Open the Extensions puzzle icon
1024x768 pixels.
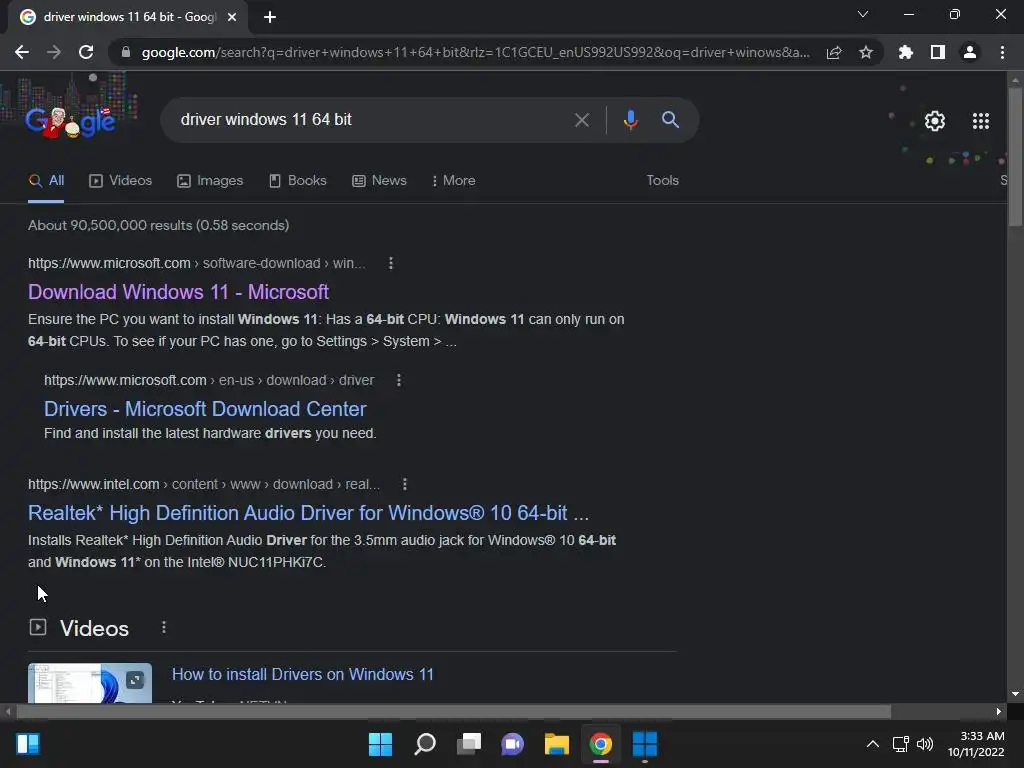tap(906, 52)
